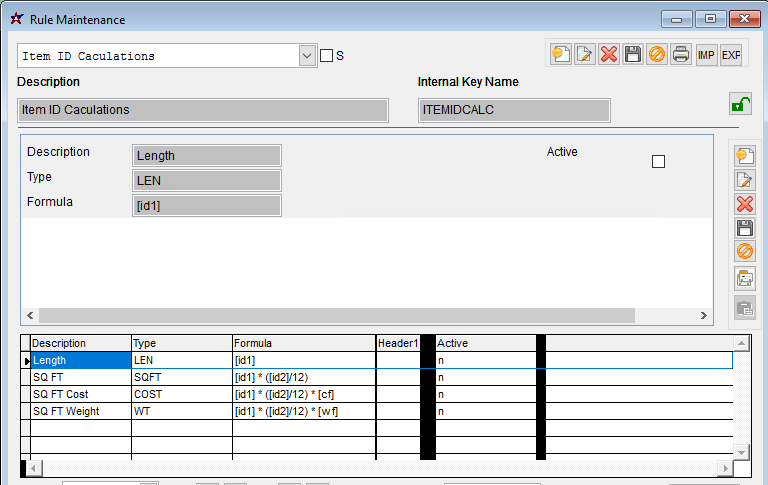Toggle the S checkbox beside rule dropdown
The image size is (768, 485).
tap(326, 56)
